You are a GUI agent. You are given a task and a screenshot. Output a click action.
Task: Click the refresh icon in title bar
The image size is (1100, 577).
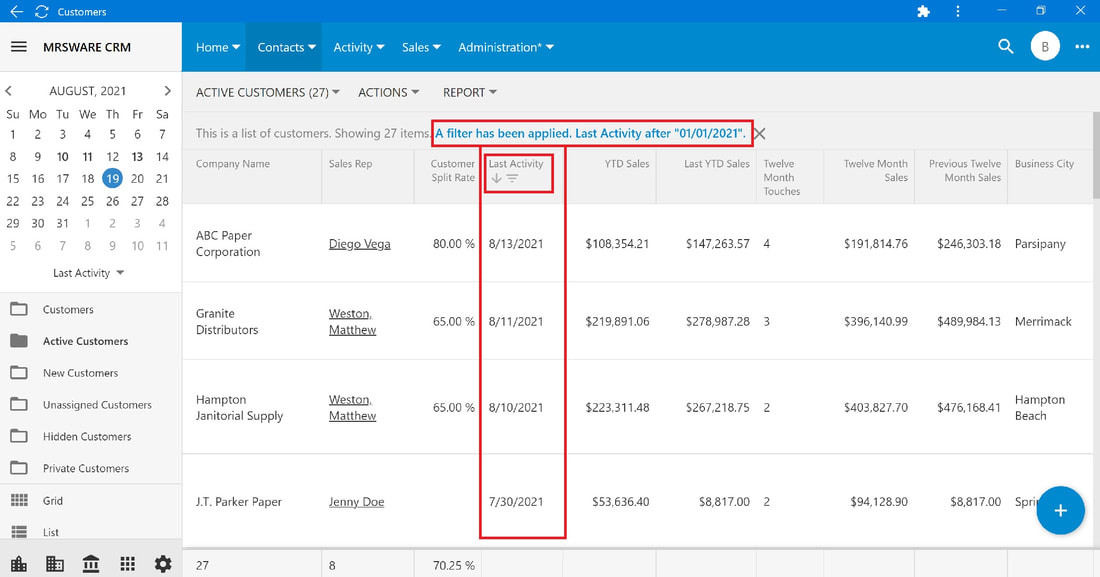click(42, 11)
